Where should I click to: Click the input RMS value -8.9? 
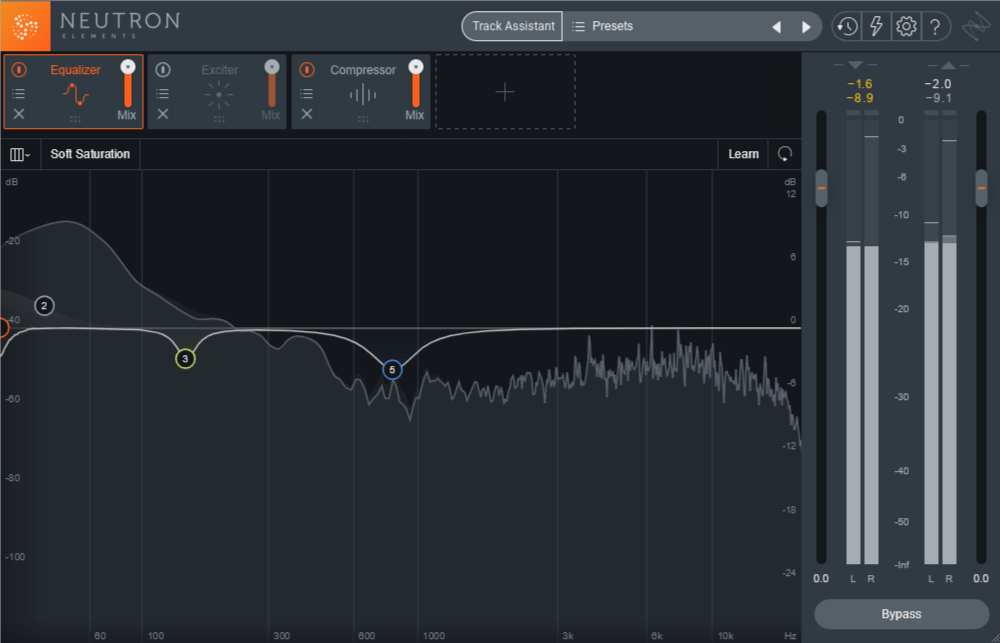[x=860, y=98]
